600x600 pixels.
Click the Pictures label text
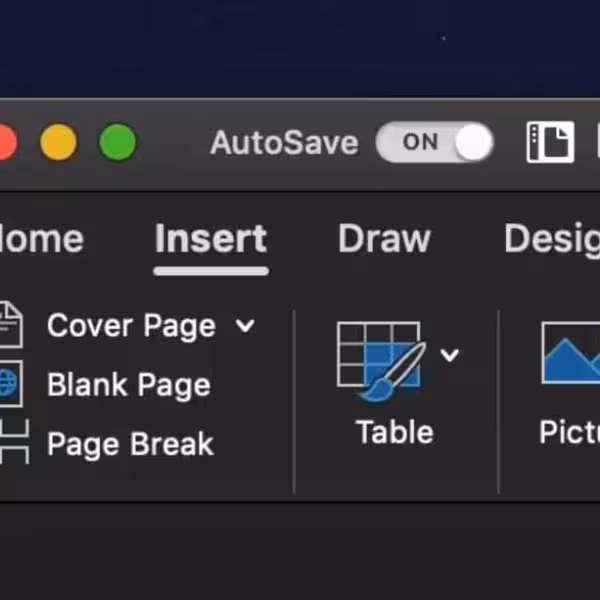coord(569,432)
